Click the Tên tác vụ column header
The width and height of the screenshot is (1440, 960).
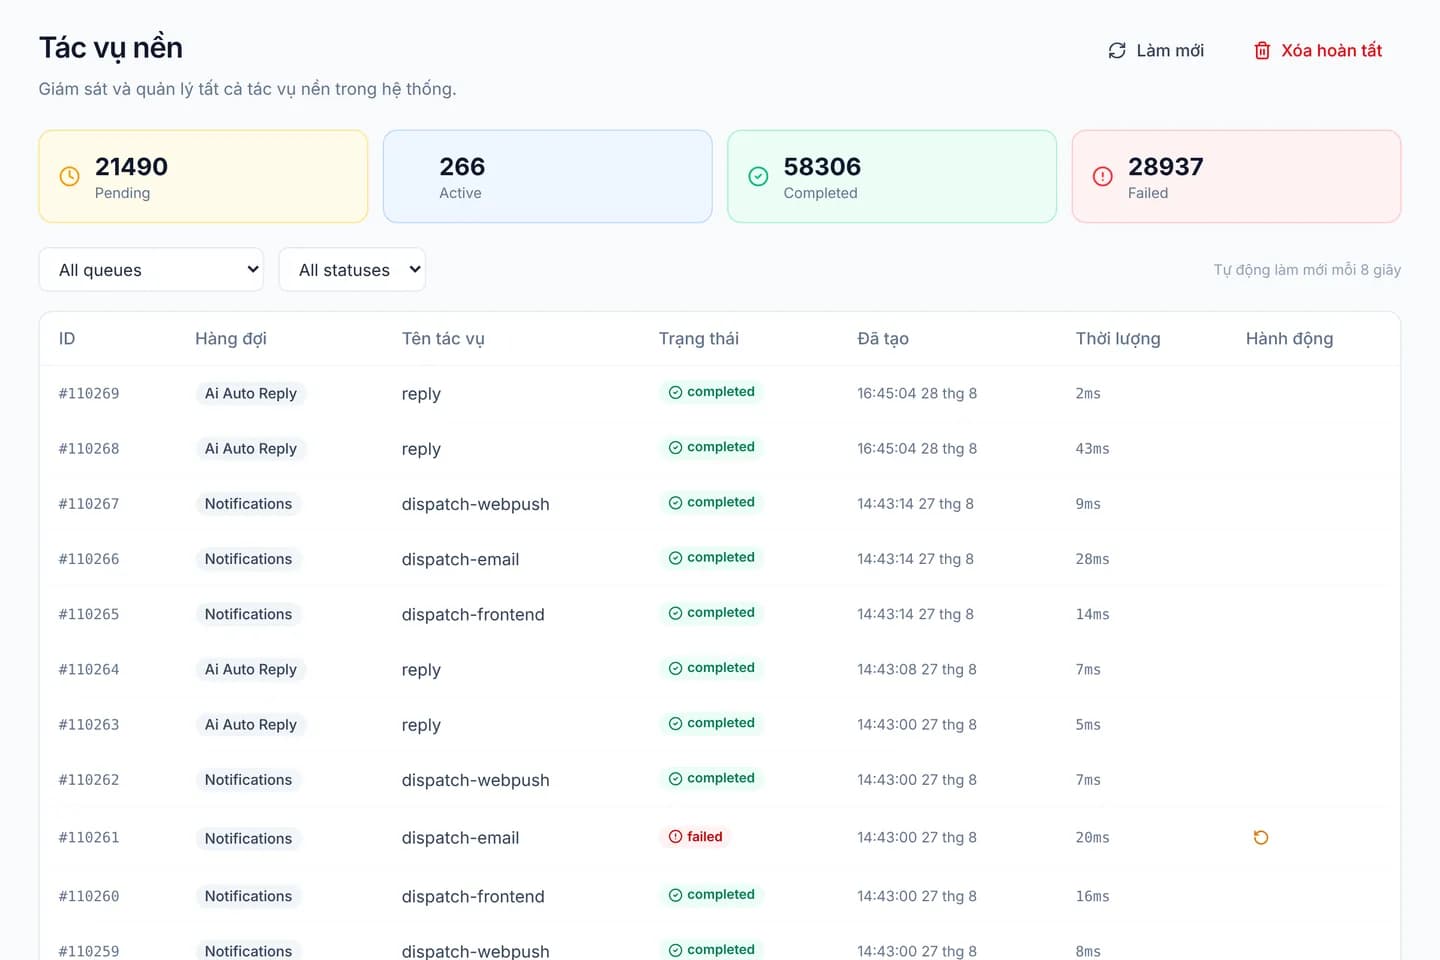[x=443, y=339]
